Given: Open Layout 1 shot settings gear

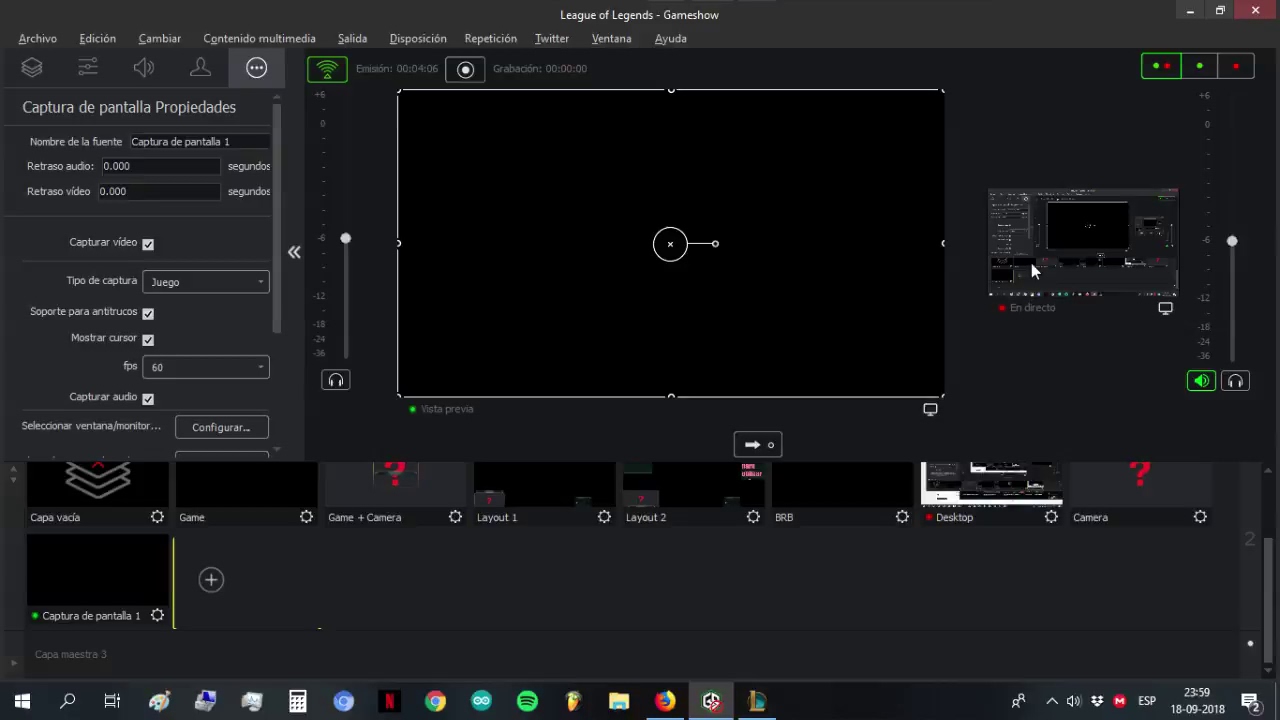Looking at the screenshot, I should (x=604, y=517).
